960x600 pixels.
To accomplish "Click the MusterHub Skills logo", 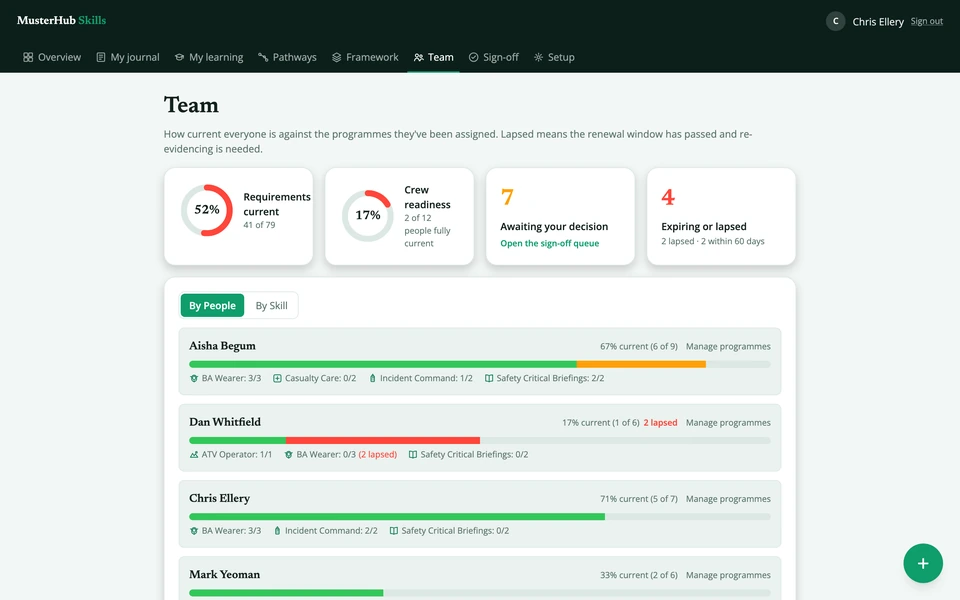I will click(x=61, y=20).
